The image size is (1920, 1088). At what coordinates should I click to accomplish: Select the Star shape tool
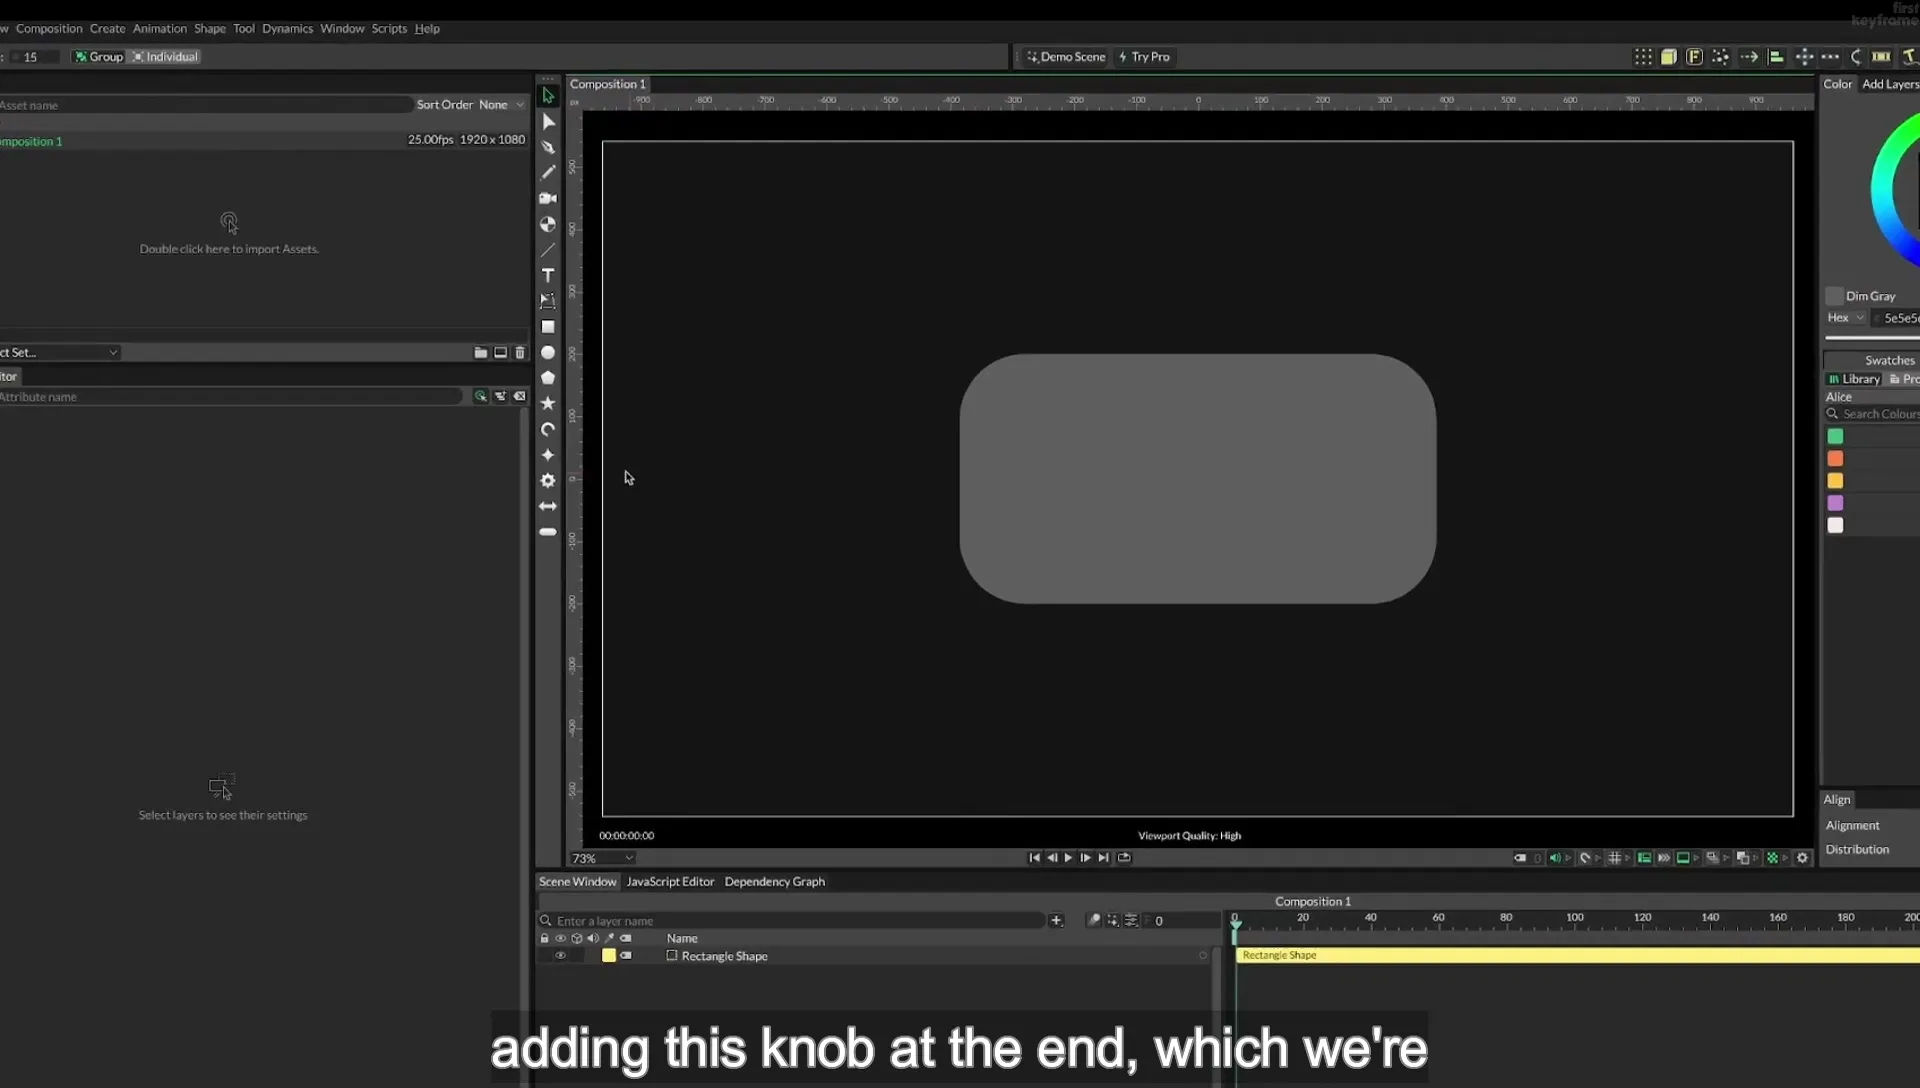[x=548, y=403]
